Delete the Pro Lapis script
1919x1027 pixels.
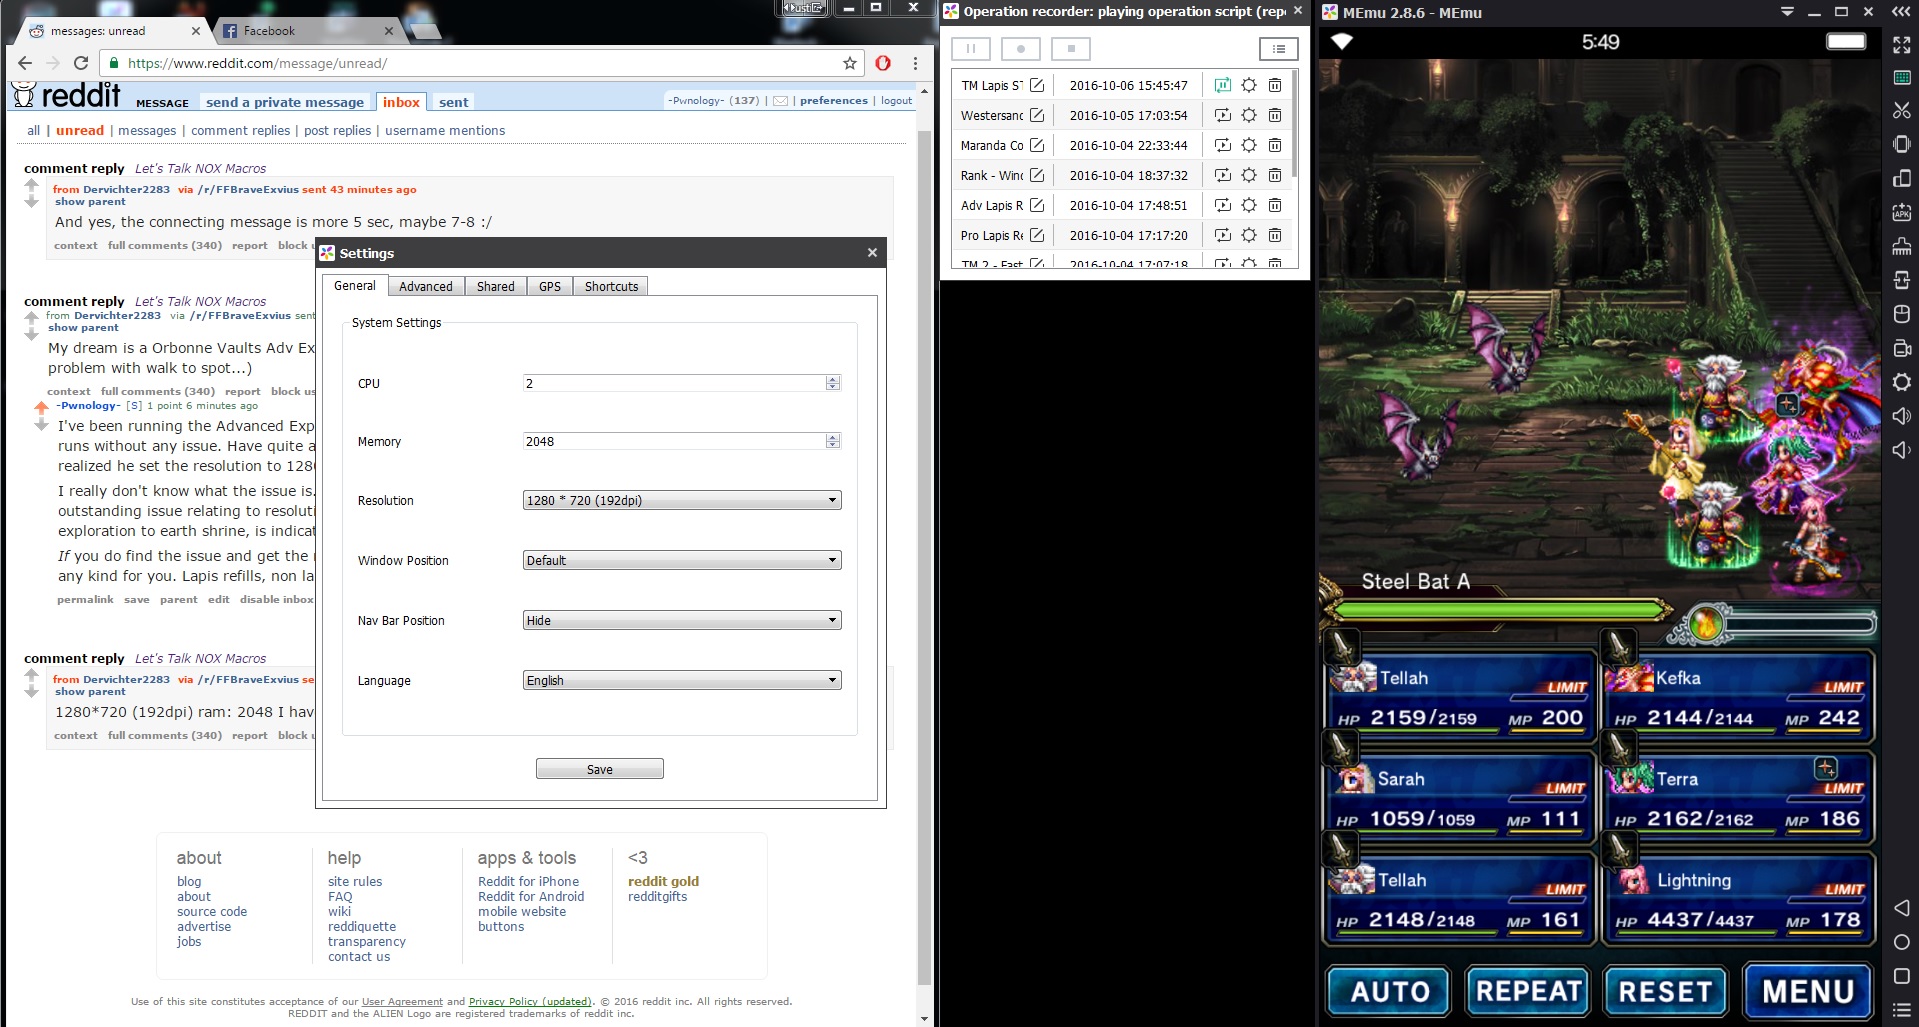(x=1275, y=235)
